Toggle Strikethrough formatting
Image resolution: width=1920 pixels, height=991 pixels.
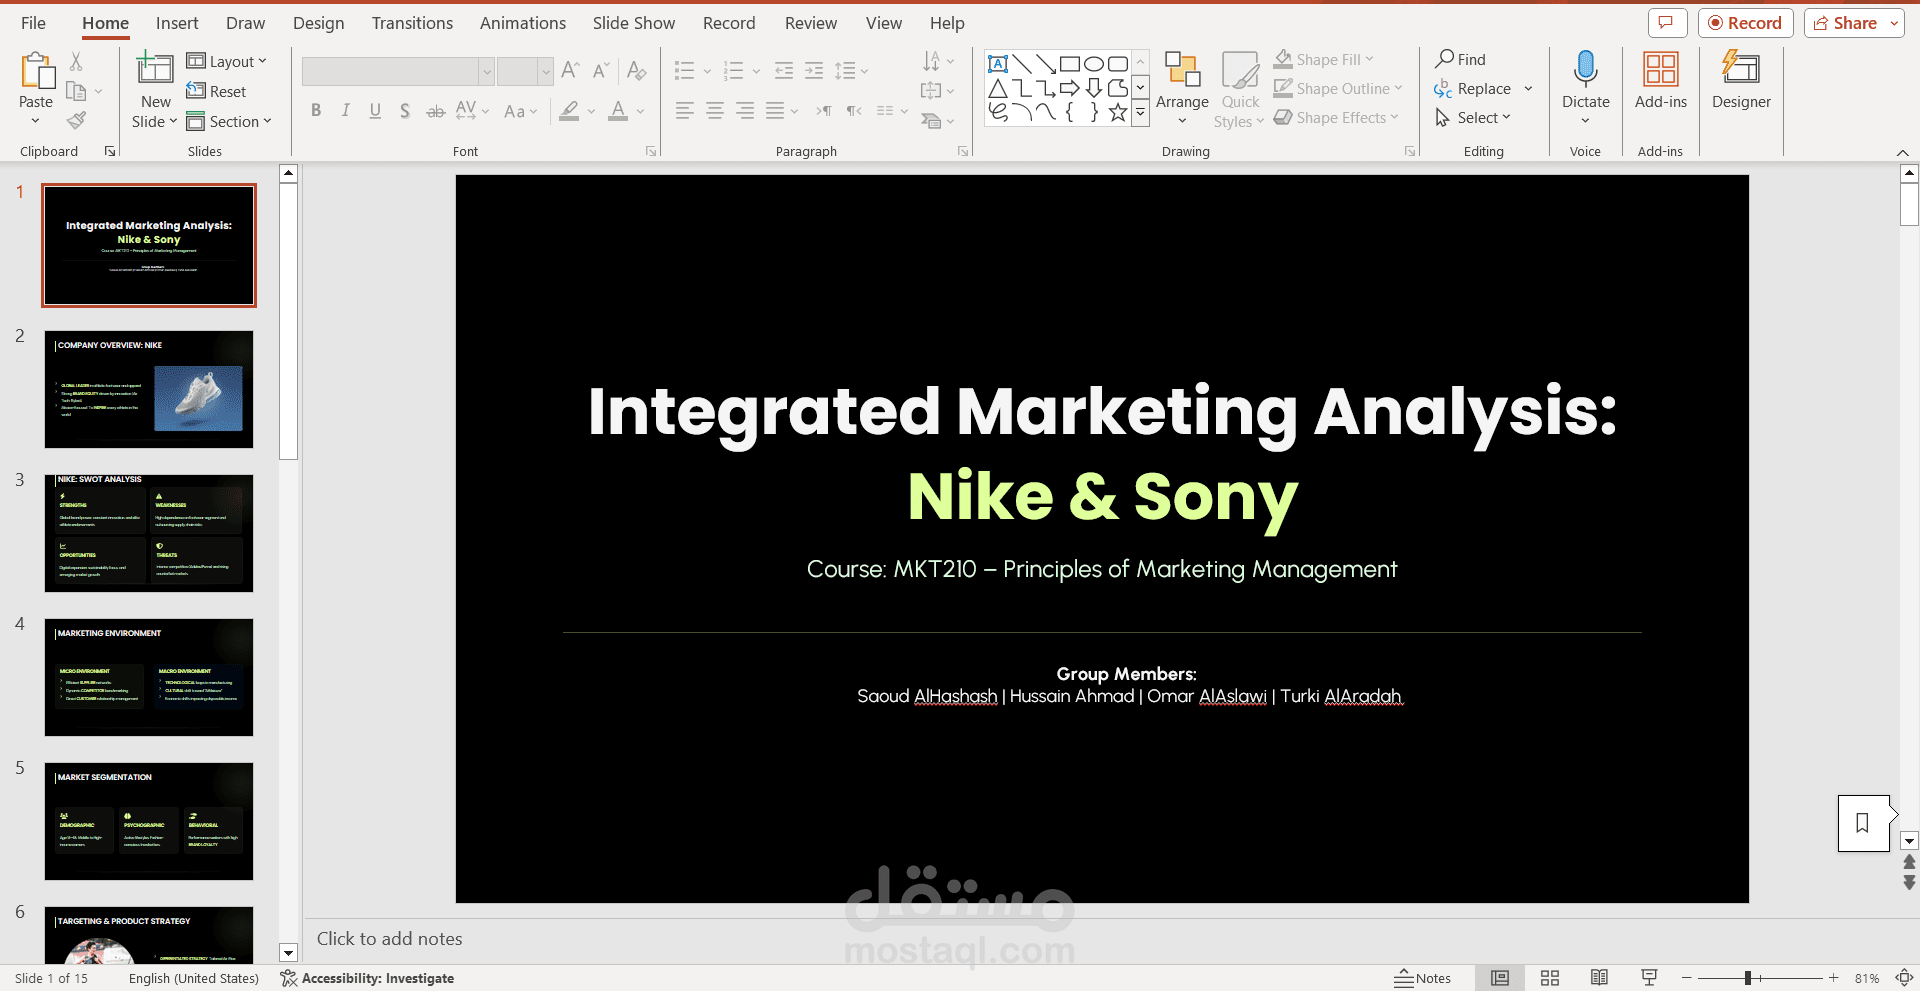click(x=435, y=111)
